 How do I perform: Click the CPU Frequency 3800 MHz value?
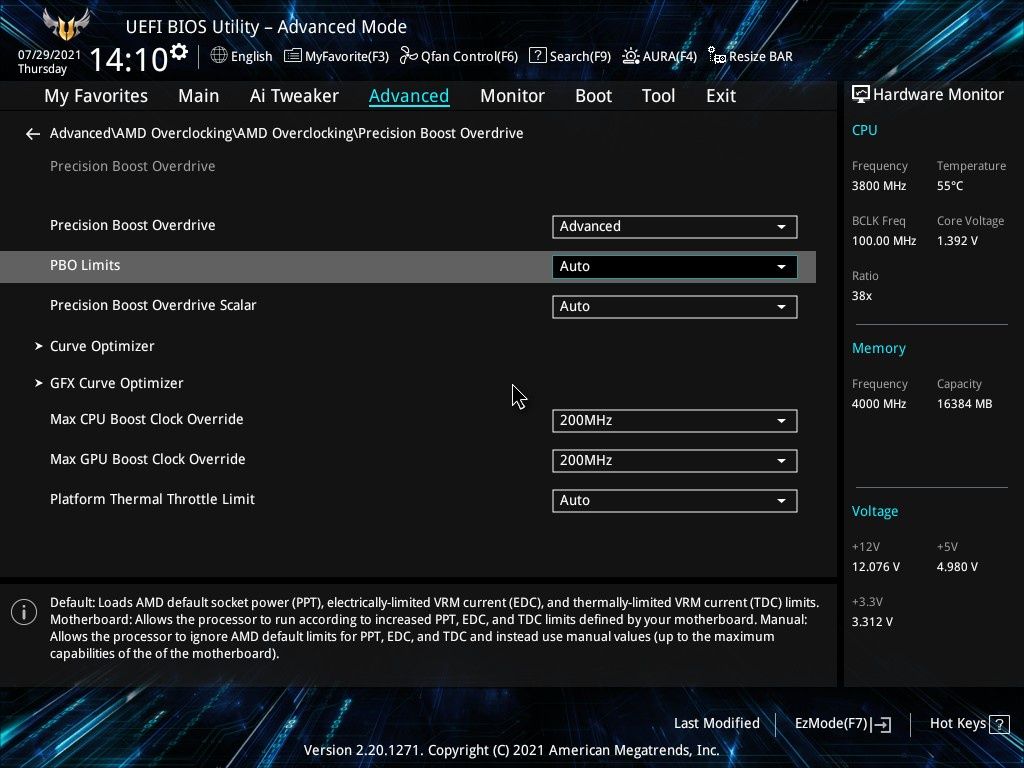point(879,186)
